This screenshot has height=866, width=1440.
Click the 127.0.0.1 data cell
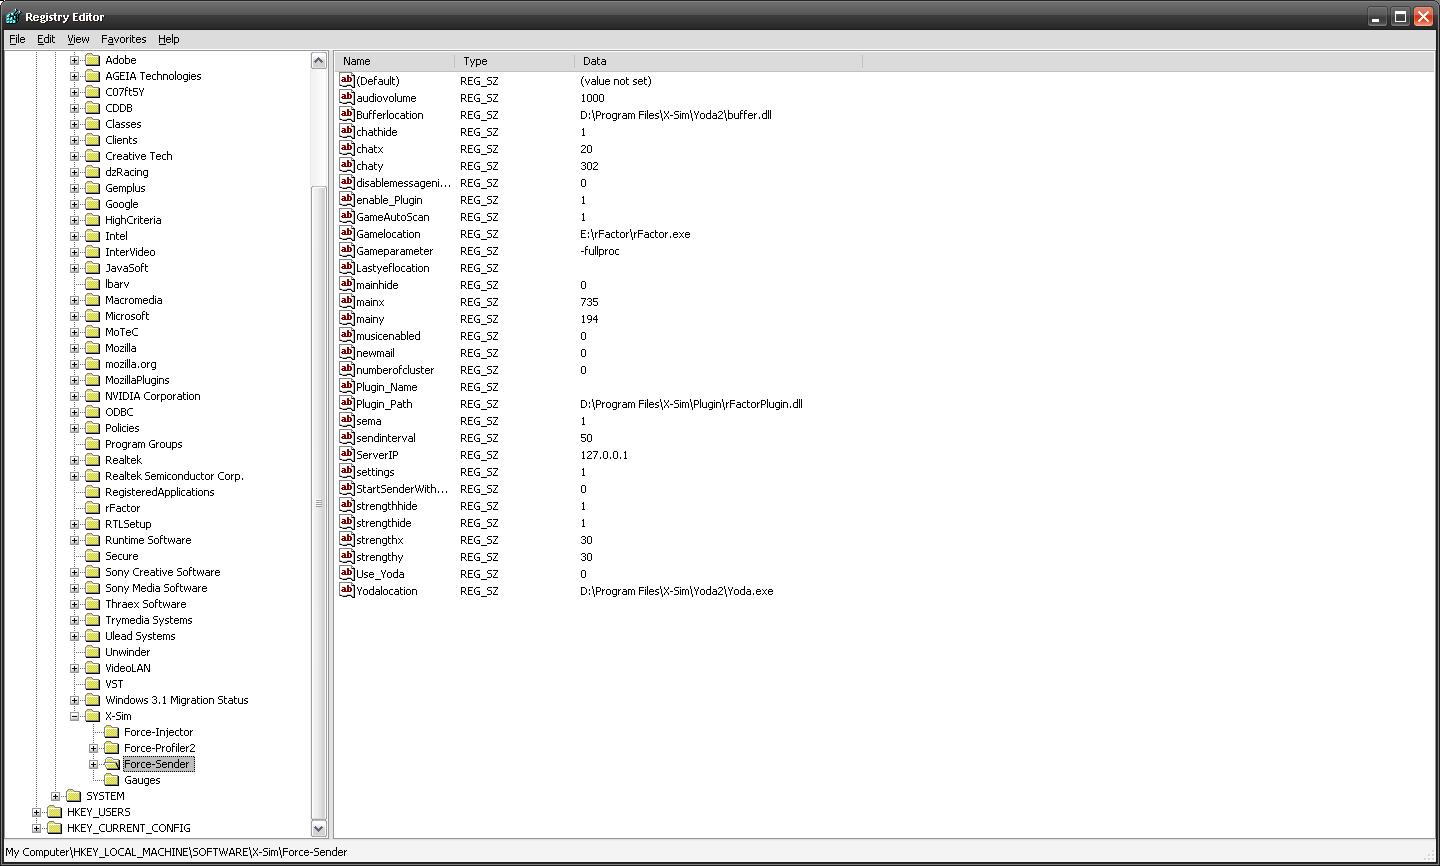(604, 455)
